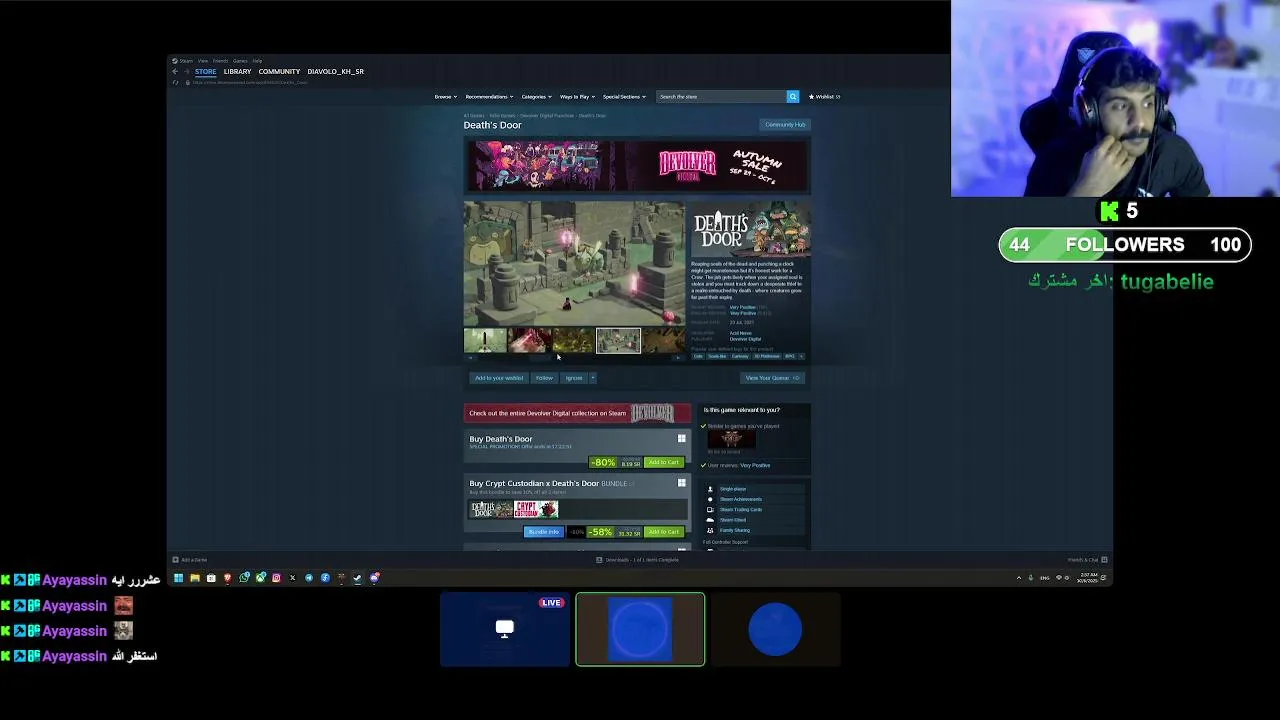Add Crypt Custodian bundle to cart
This screenshot has height=720, width=1280.
click(663, 532)
